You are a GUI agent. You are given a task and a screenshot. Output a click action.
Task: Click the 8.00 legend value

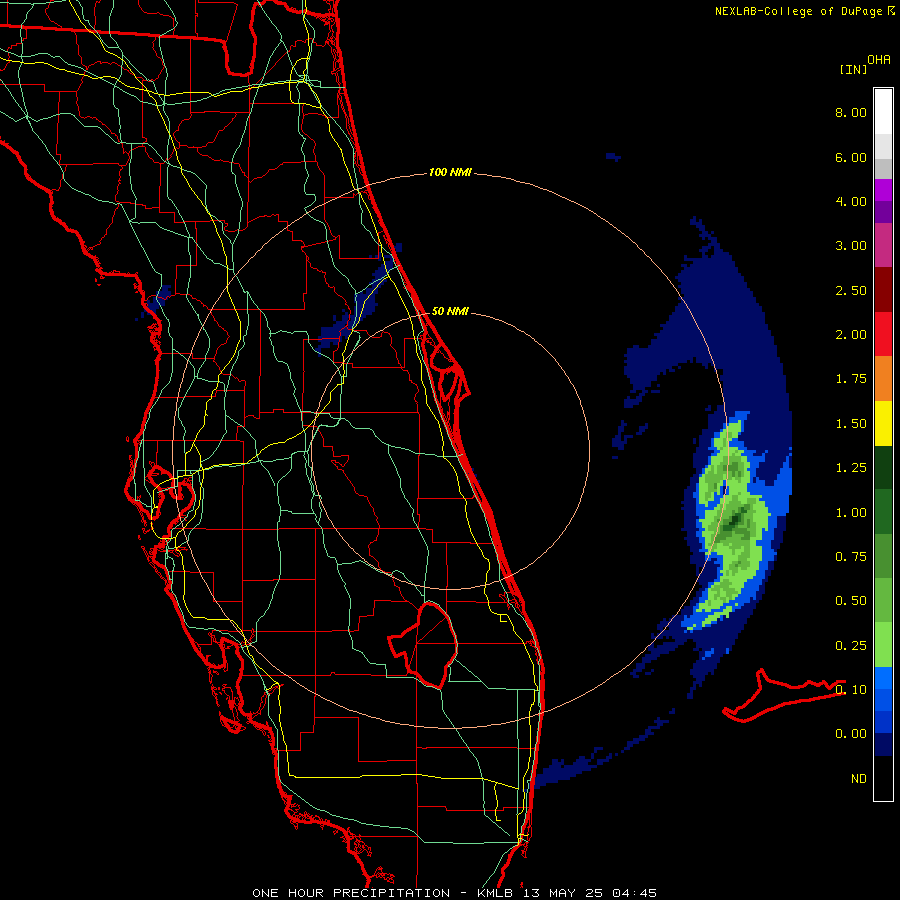click(851, 112)
